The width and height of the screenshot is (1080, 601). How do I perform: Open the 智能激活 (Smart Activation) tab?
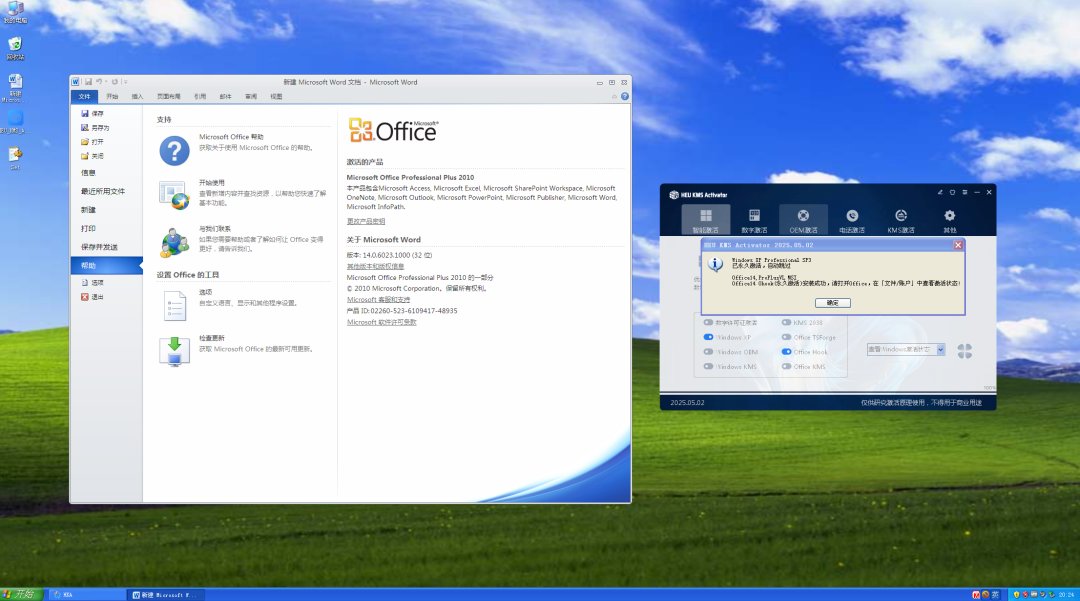click(706, 220)
